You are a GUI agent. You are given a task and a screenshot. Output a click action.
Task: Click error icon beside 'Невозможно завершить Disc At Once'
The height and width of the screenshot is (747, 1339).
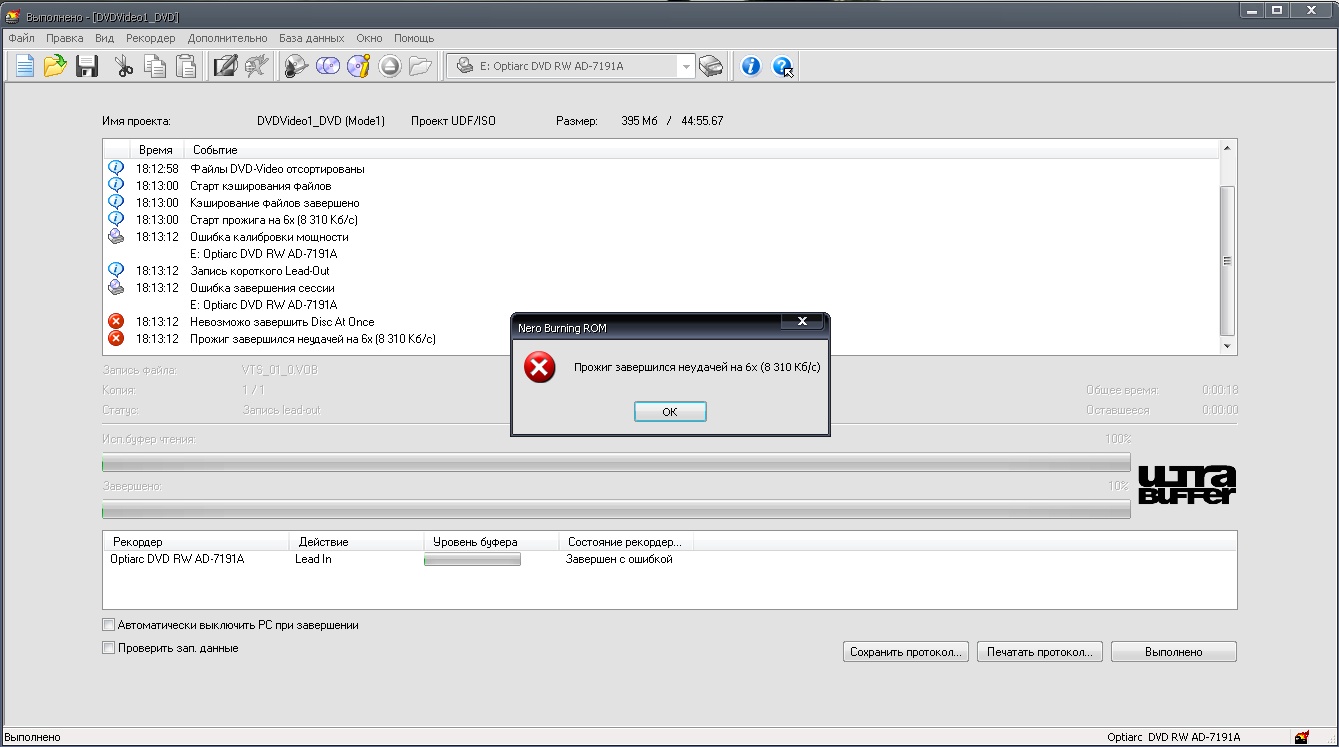116,322
